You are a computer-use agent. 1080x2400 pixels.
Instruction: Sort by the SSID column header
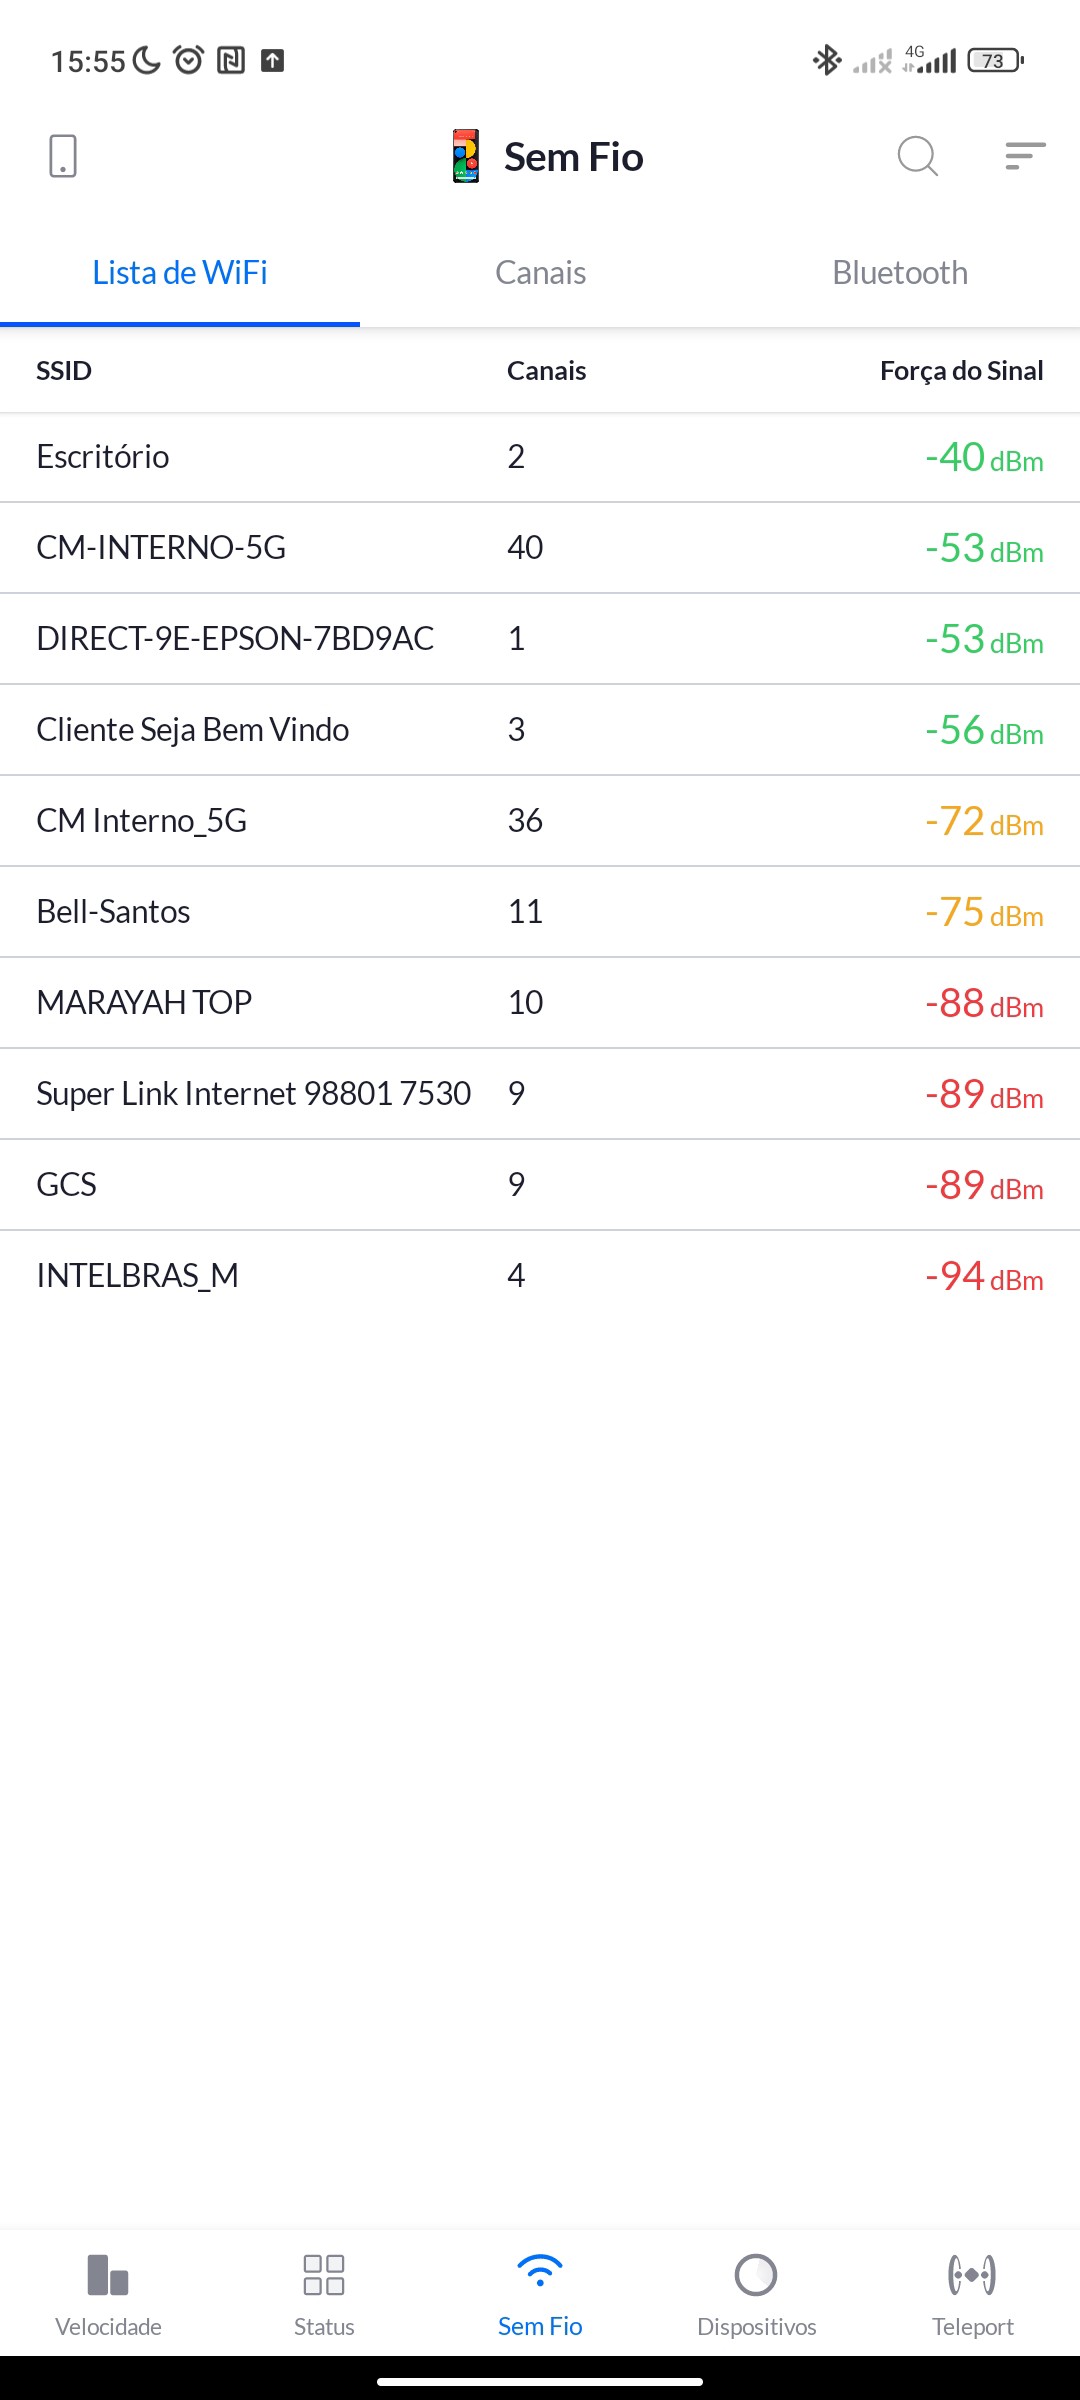point(64,371)
